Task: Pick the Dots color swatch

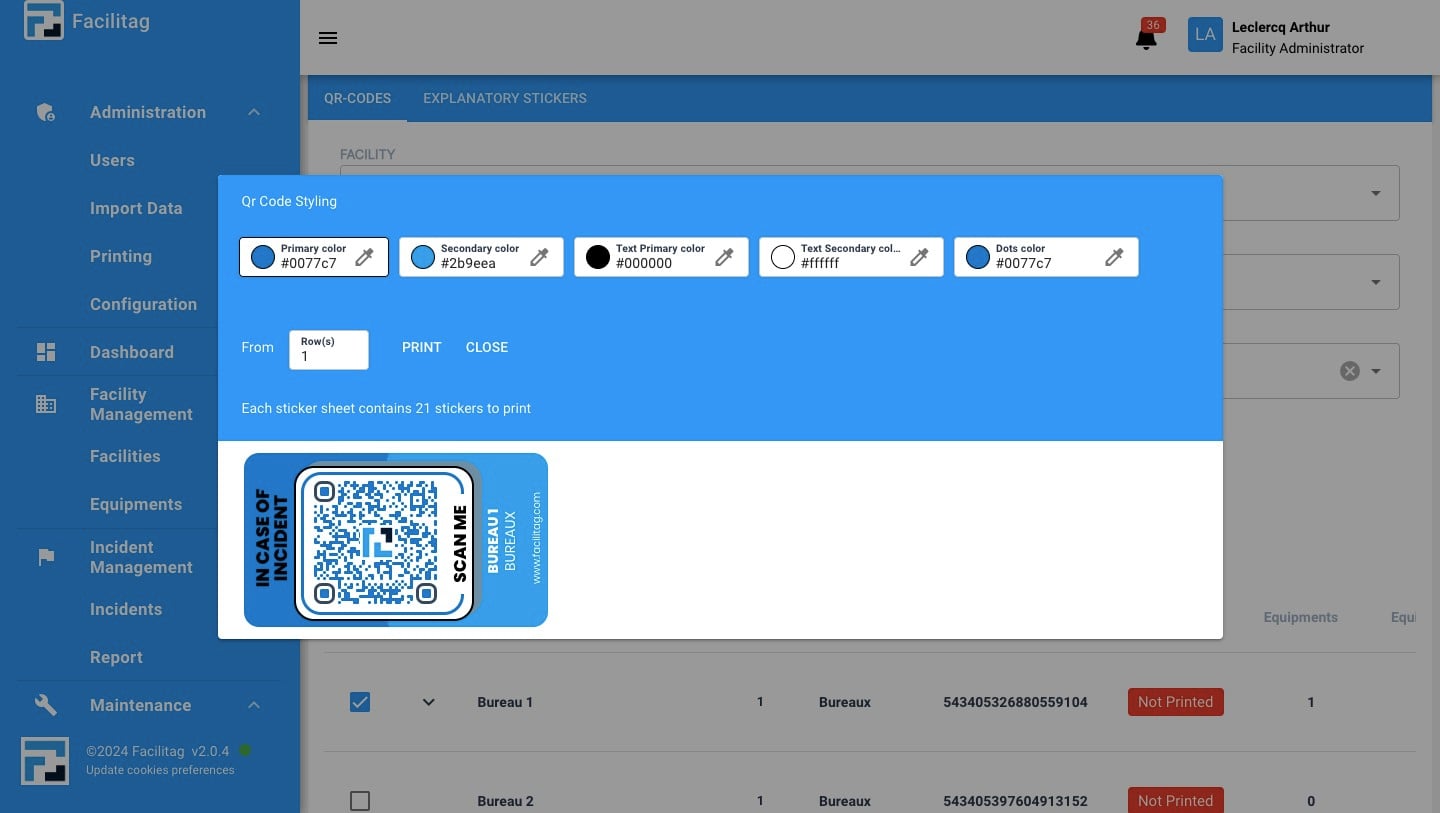Action: 978,257
